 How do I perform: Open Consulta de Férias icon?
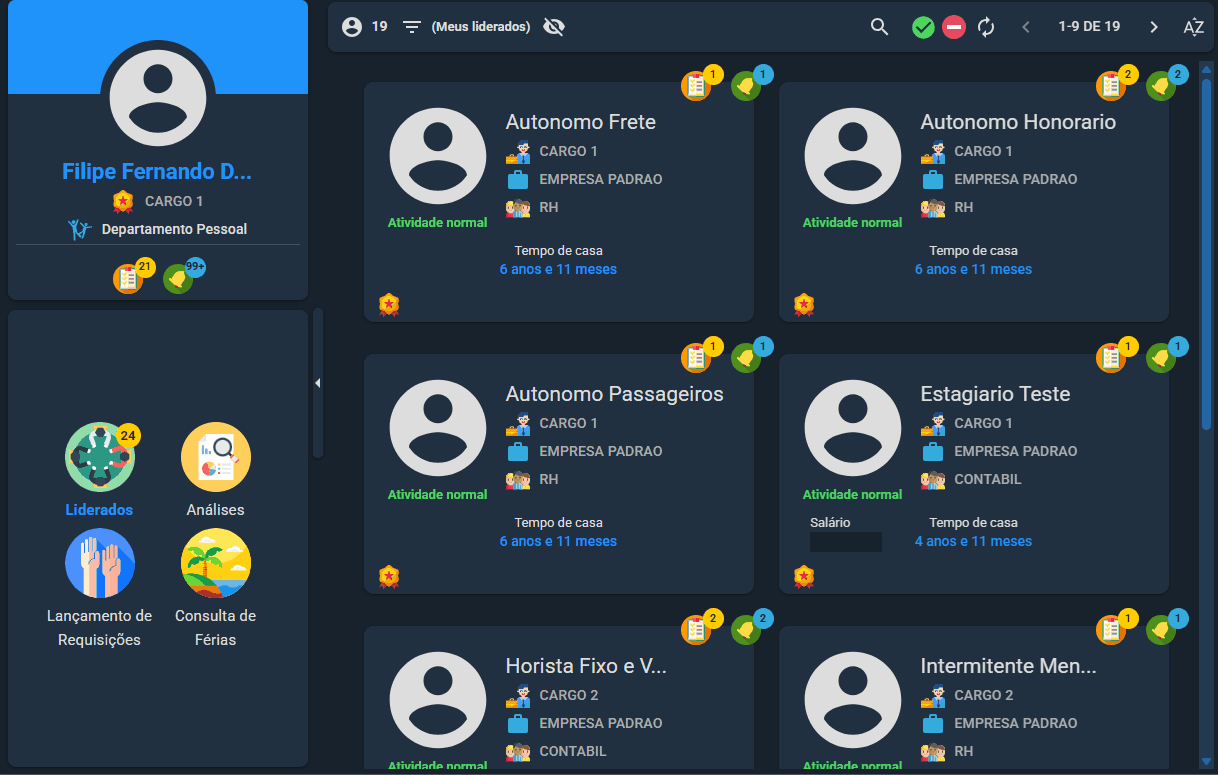tap(215, 563)
